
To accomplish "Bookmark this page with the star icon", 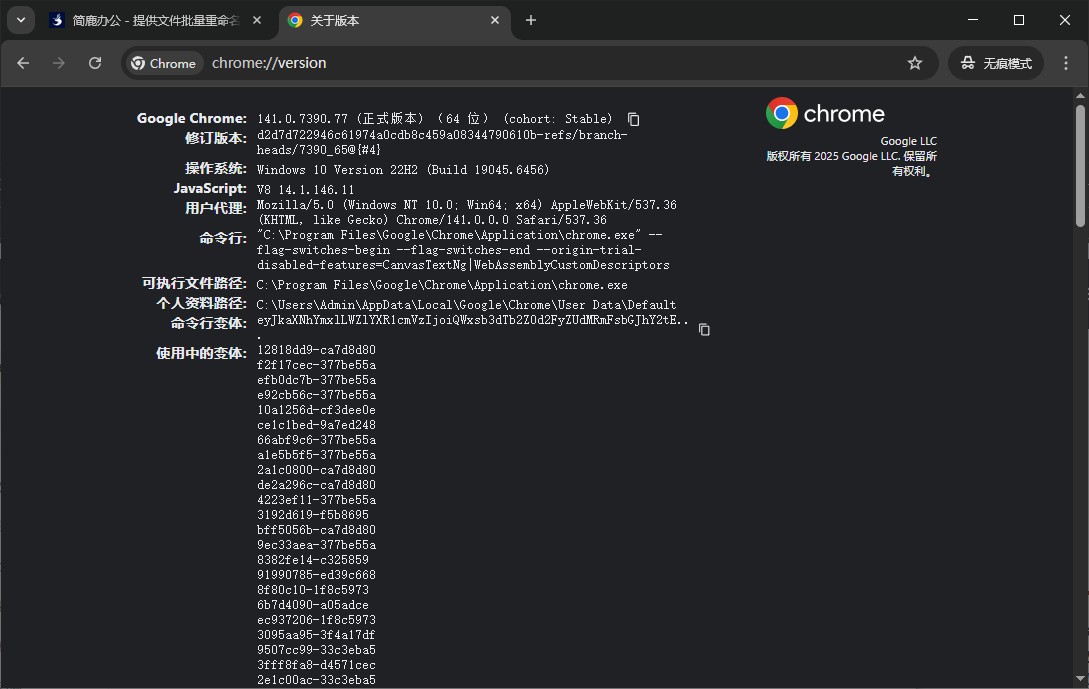I will click(x=914, y=62).
